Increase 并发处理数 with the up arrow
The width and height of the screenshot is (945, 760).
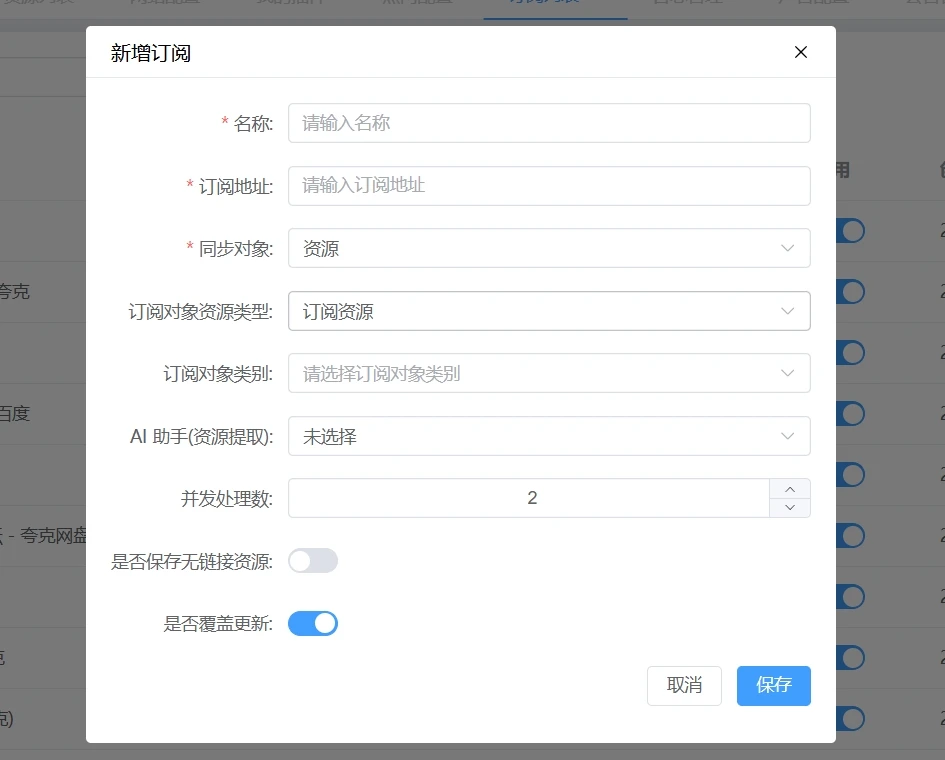(790, 488)
